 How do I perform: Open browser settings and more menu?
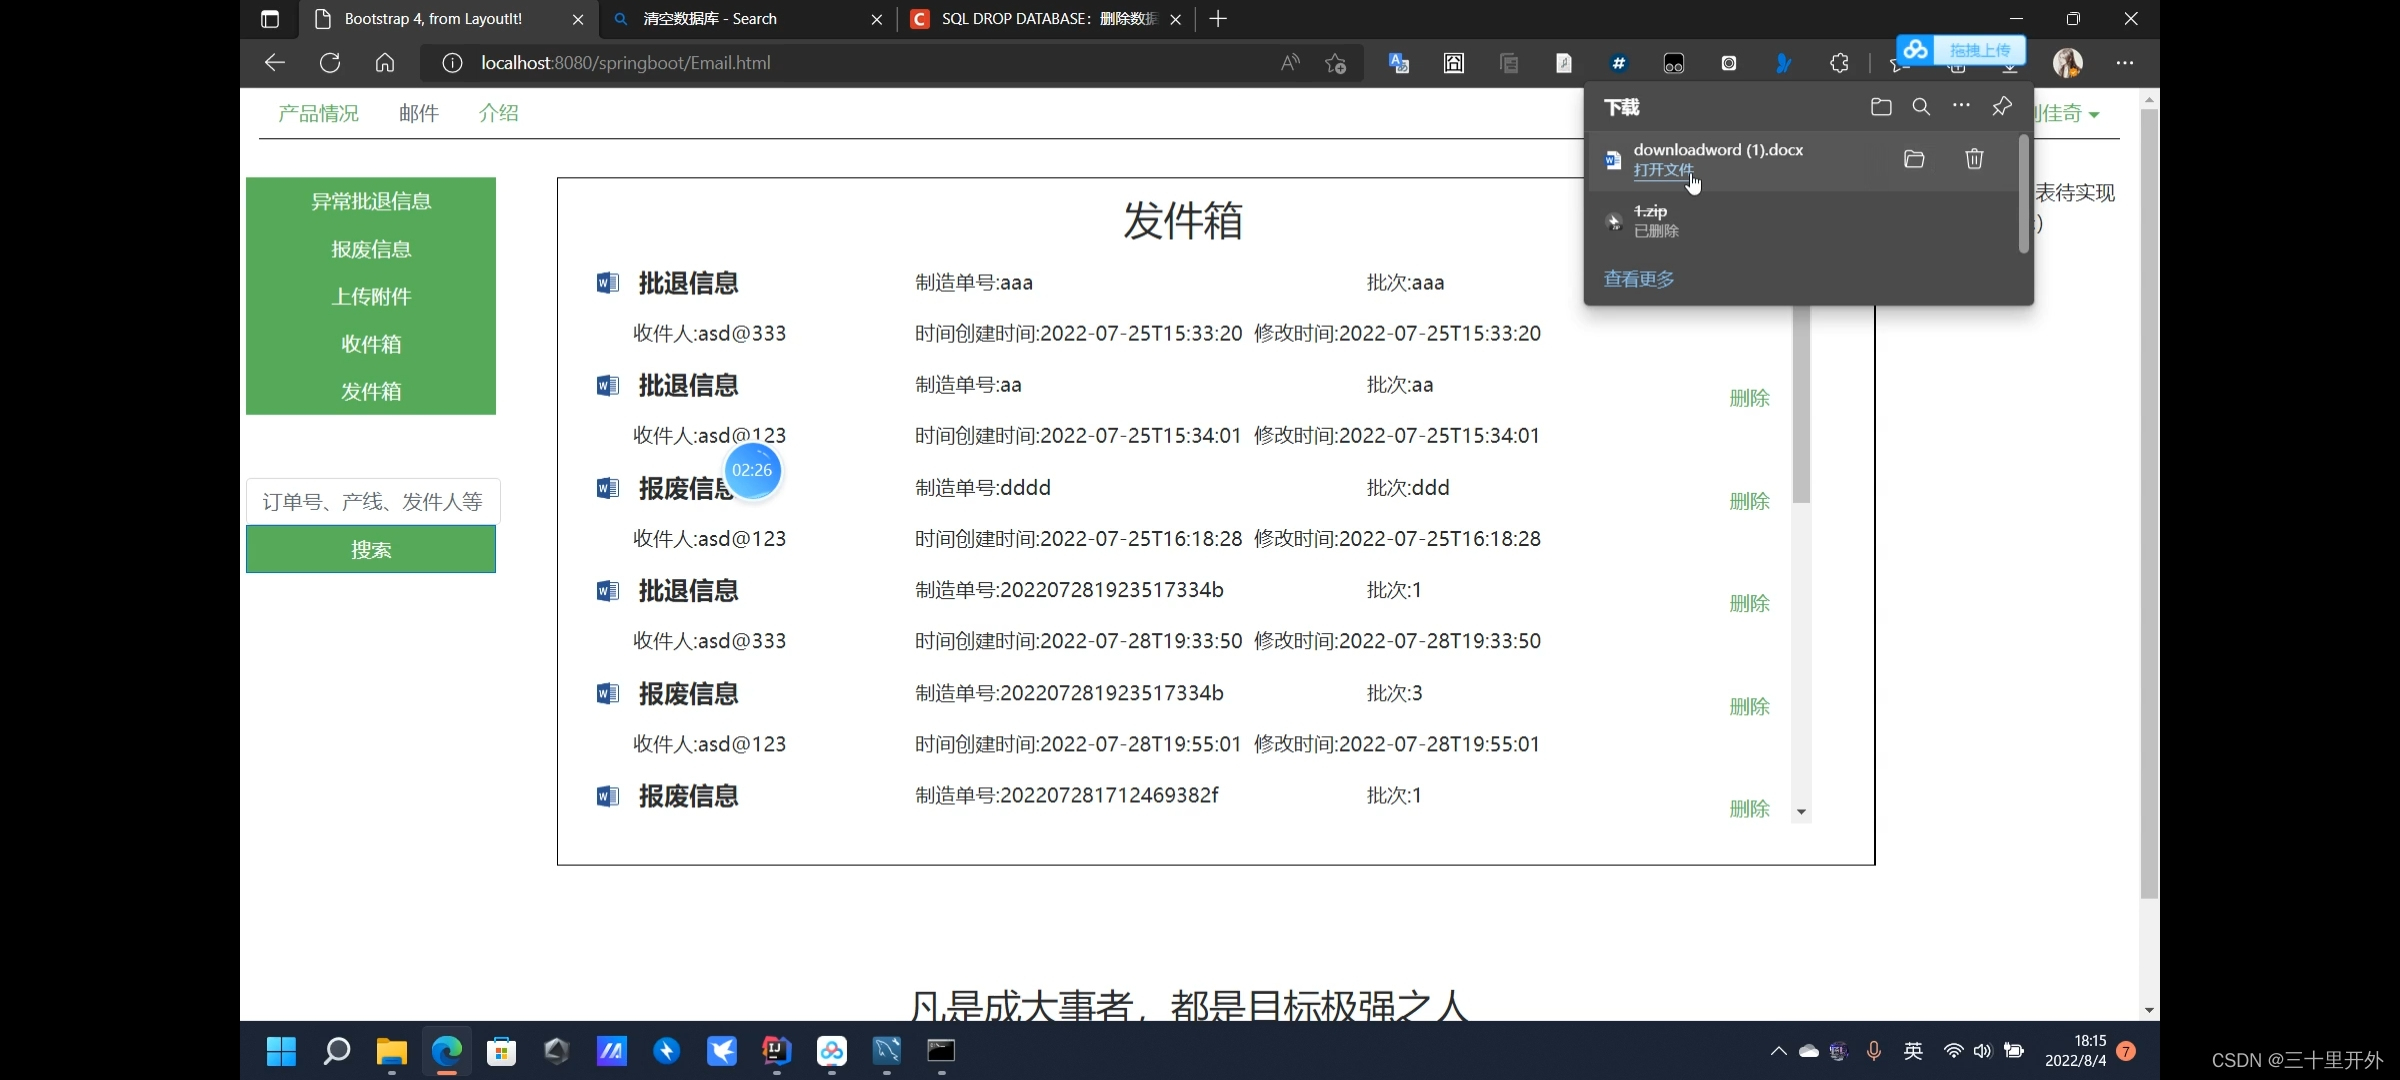coord(2125,63)
